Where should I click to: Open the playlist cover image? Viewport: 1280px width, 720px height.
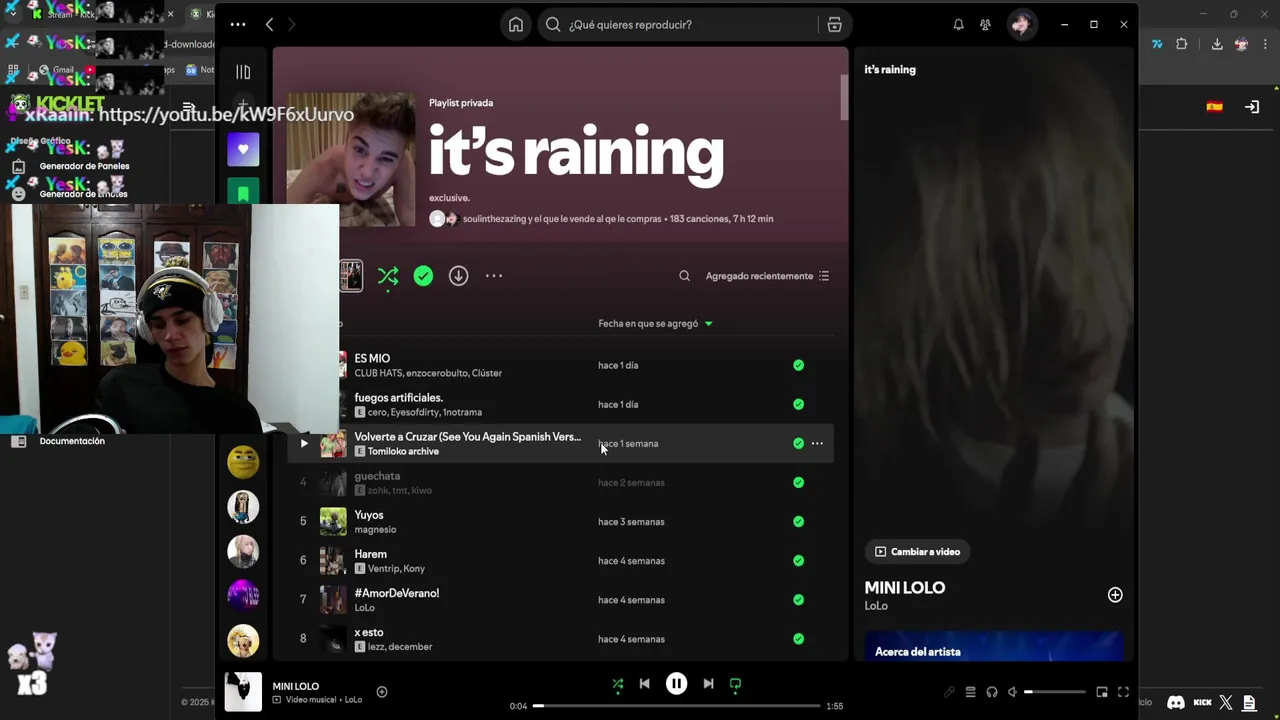tap(351, 160)
